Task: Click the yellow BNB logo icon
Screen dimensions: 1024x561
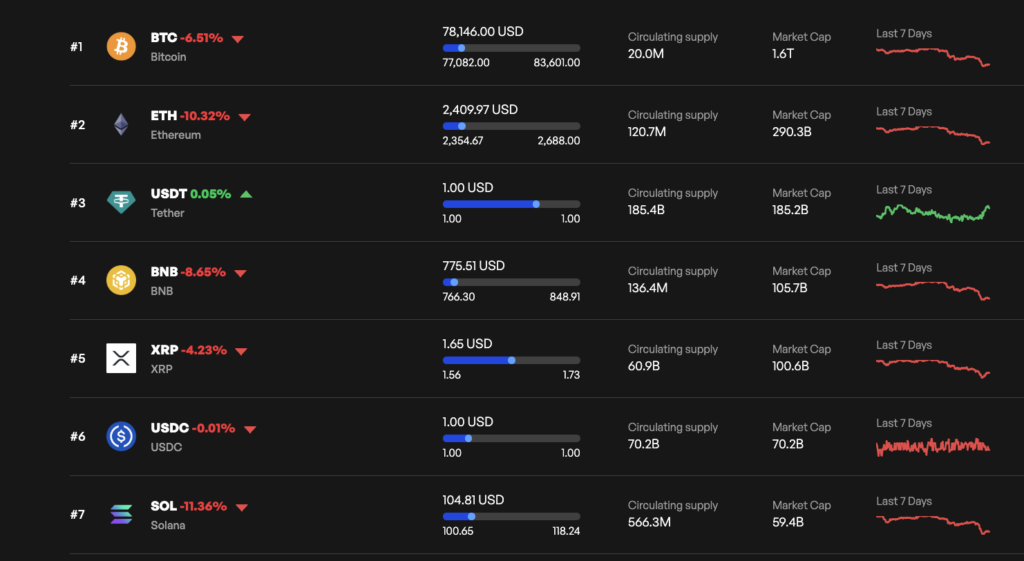Action: (121, 280)
